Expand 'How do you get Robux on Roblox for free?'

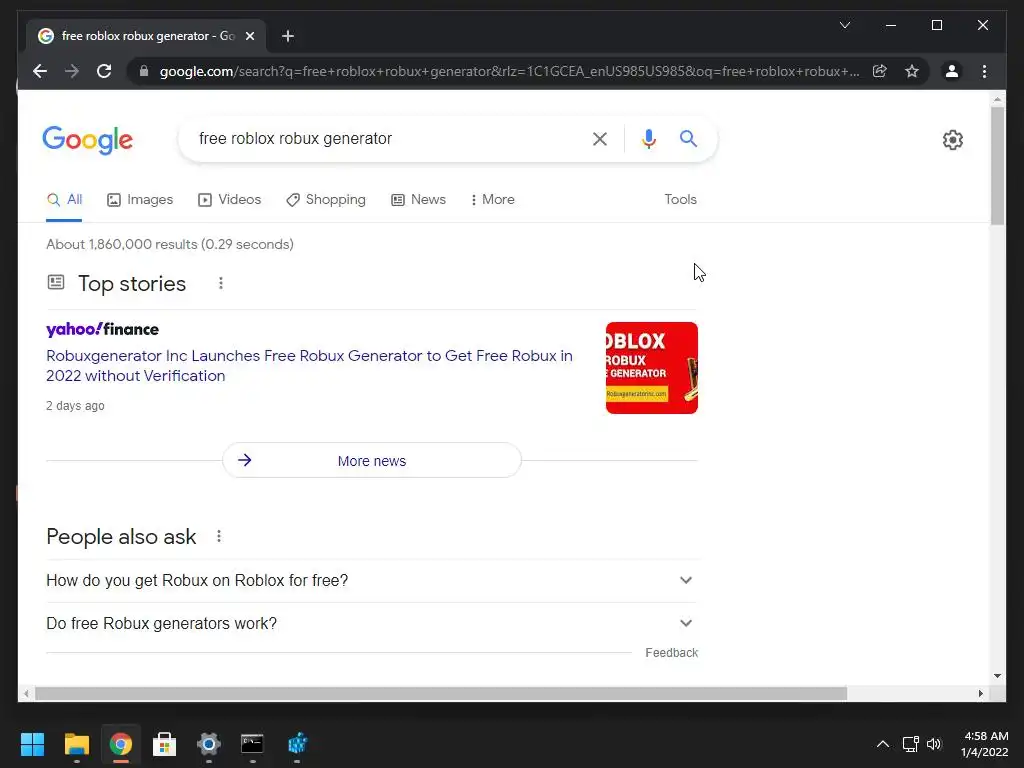tap(372, 581)
